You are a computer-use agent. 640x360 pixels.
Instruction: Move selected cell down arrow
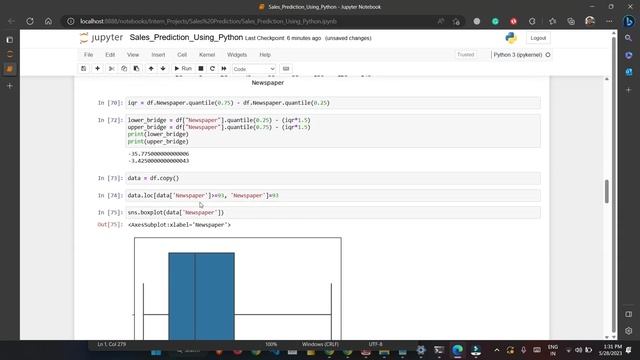pos(163,69)
